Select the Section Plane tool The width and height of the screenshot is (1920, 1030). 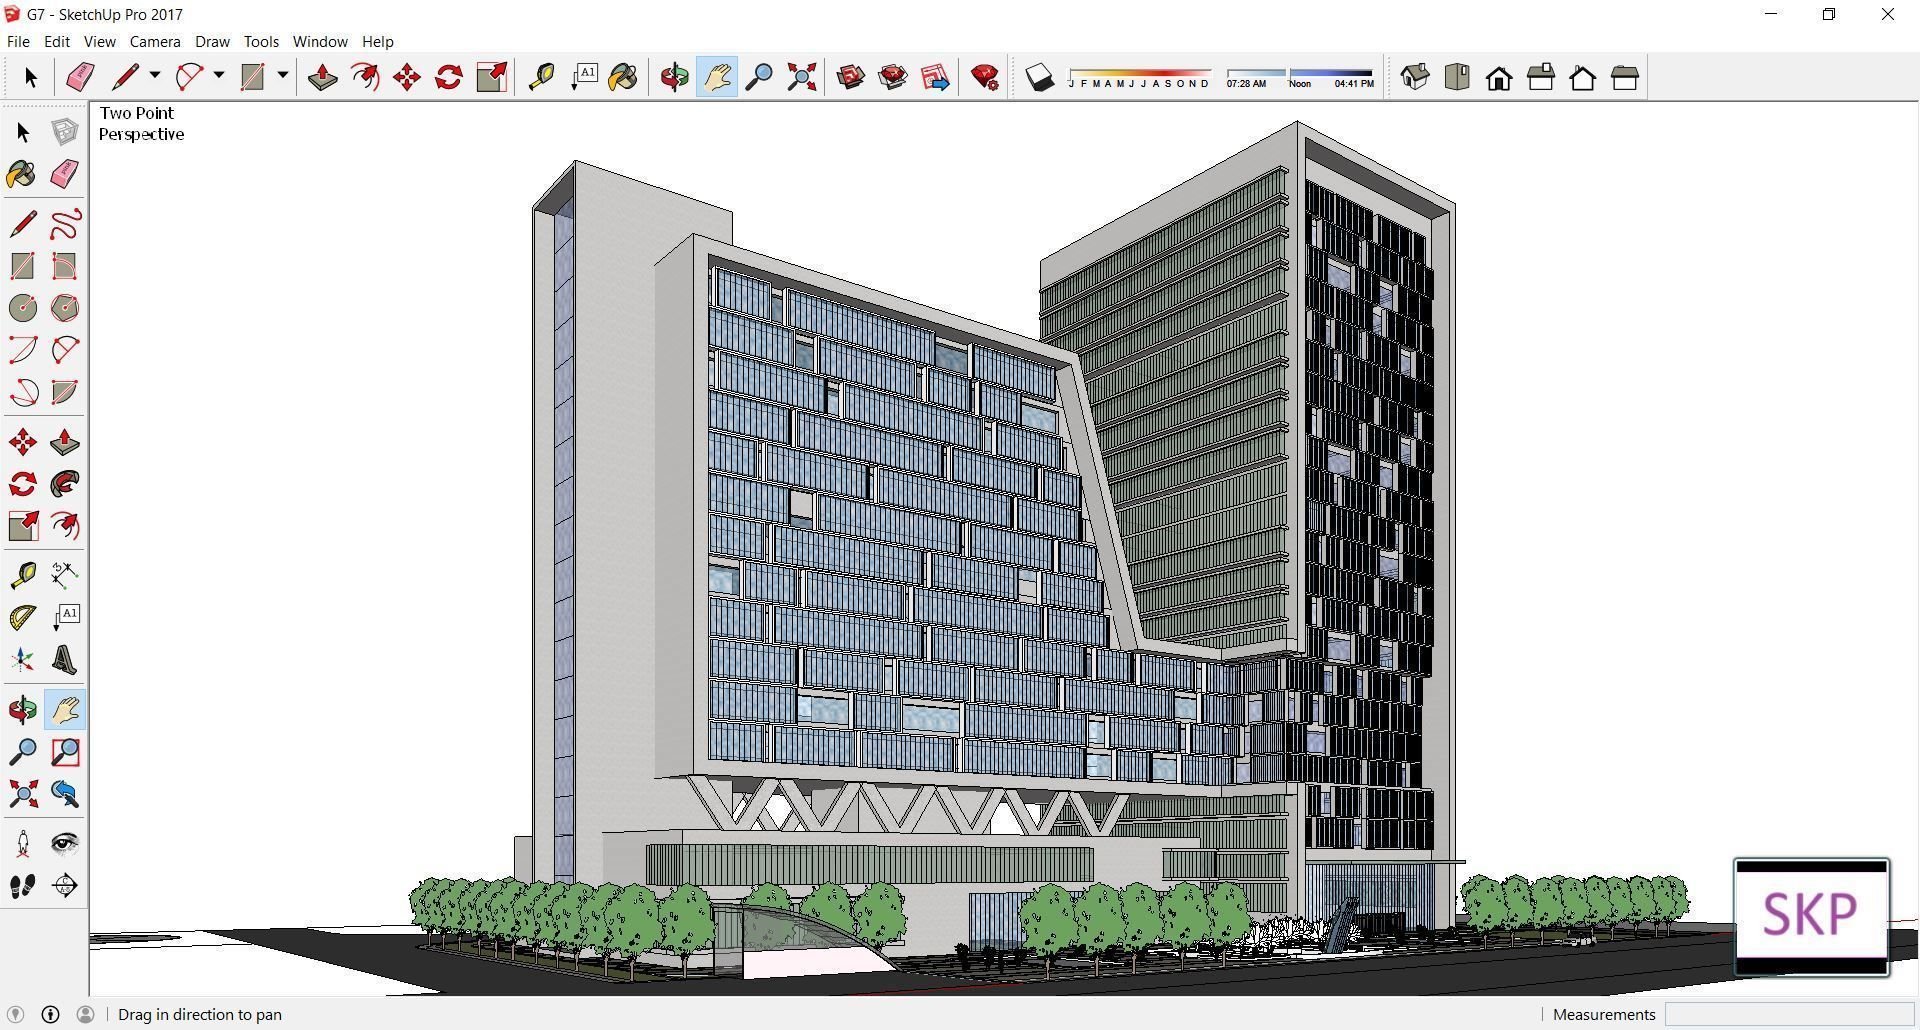(x=65, y=886)
